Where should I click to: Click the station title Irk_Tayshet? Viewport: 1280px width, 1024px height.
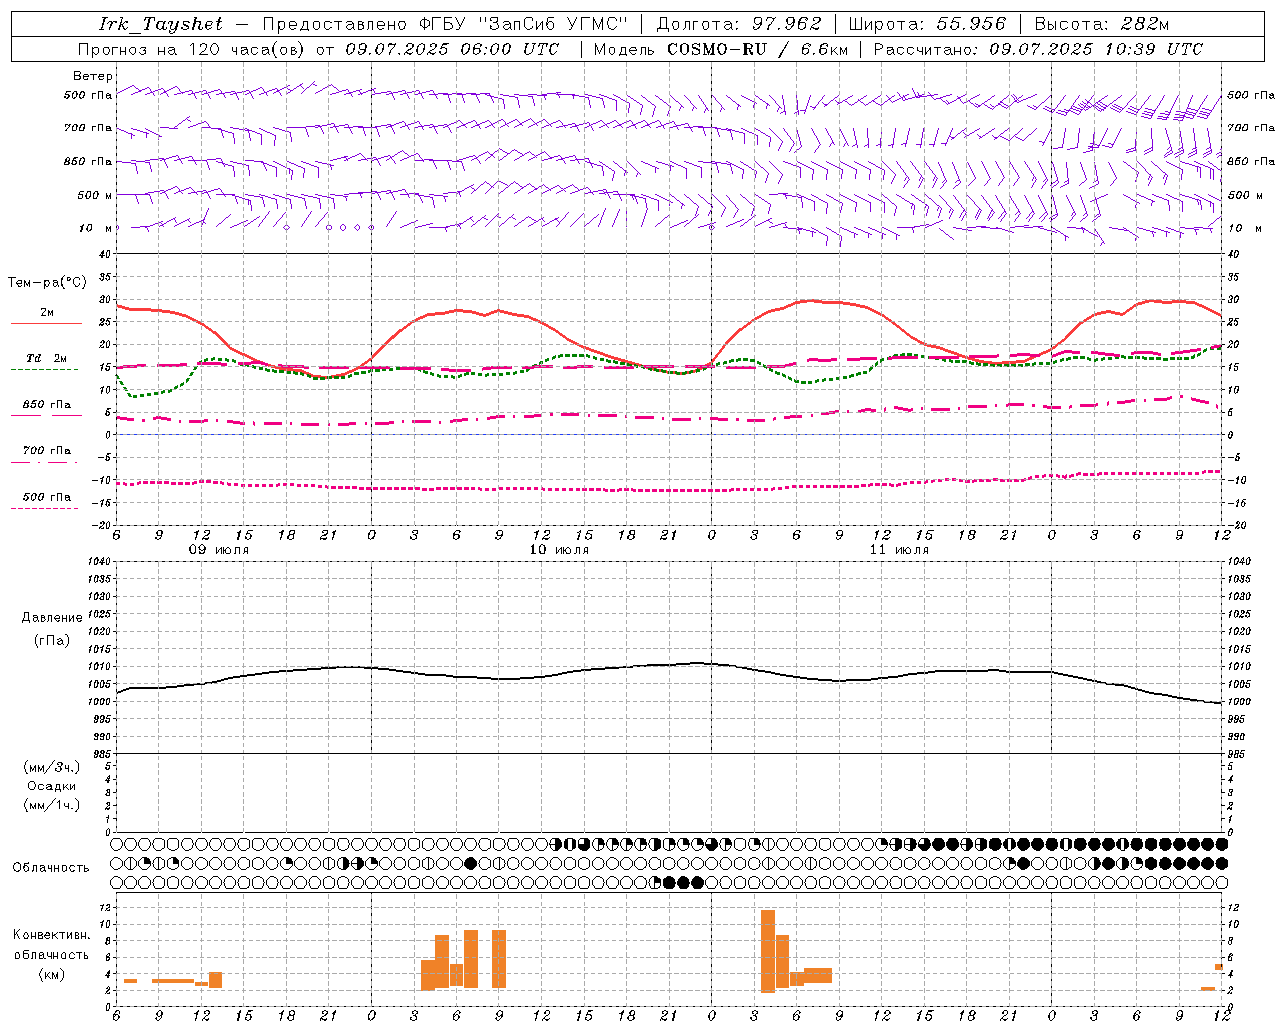point(161,24)
